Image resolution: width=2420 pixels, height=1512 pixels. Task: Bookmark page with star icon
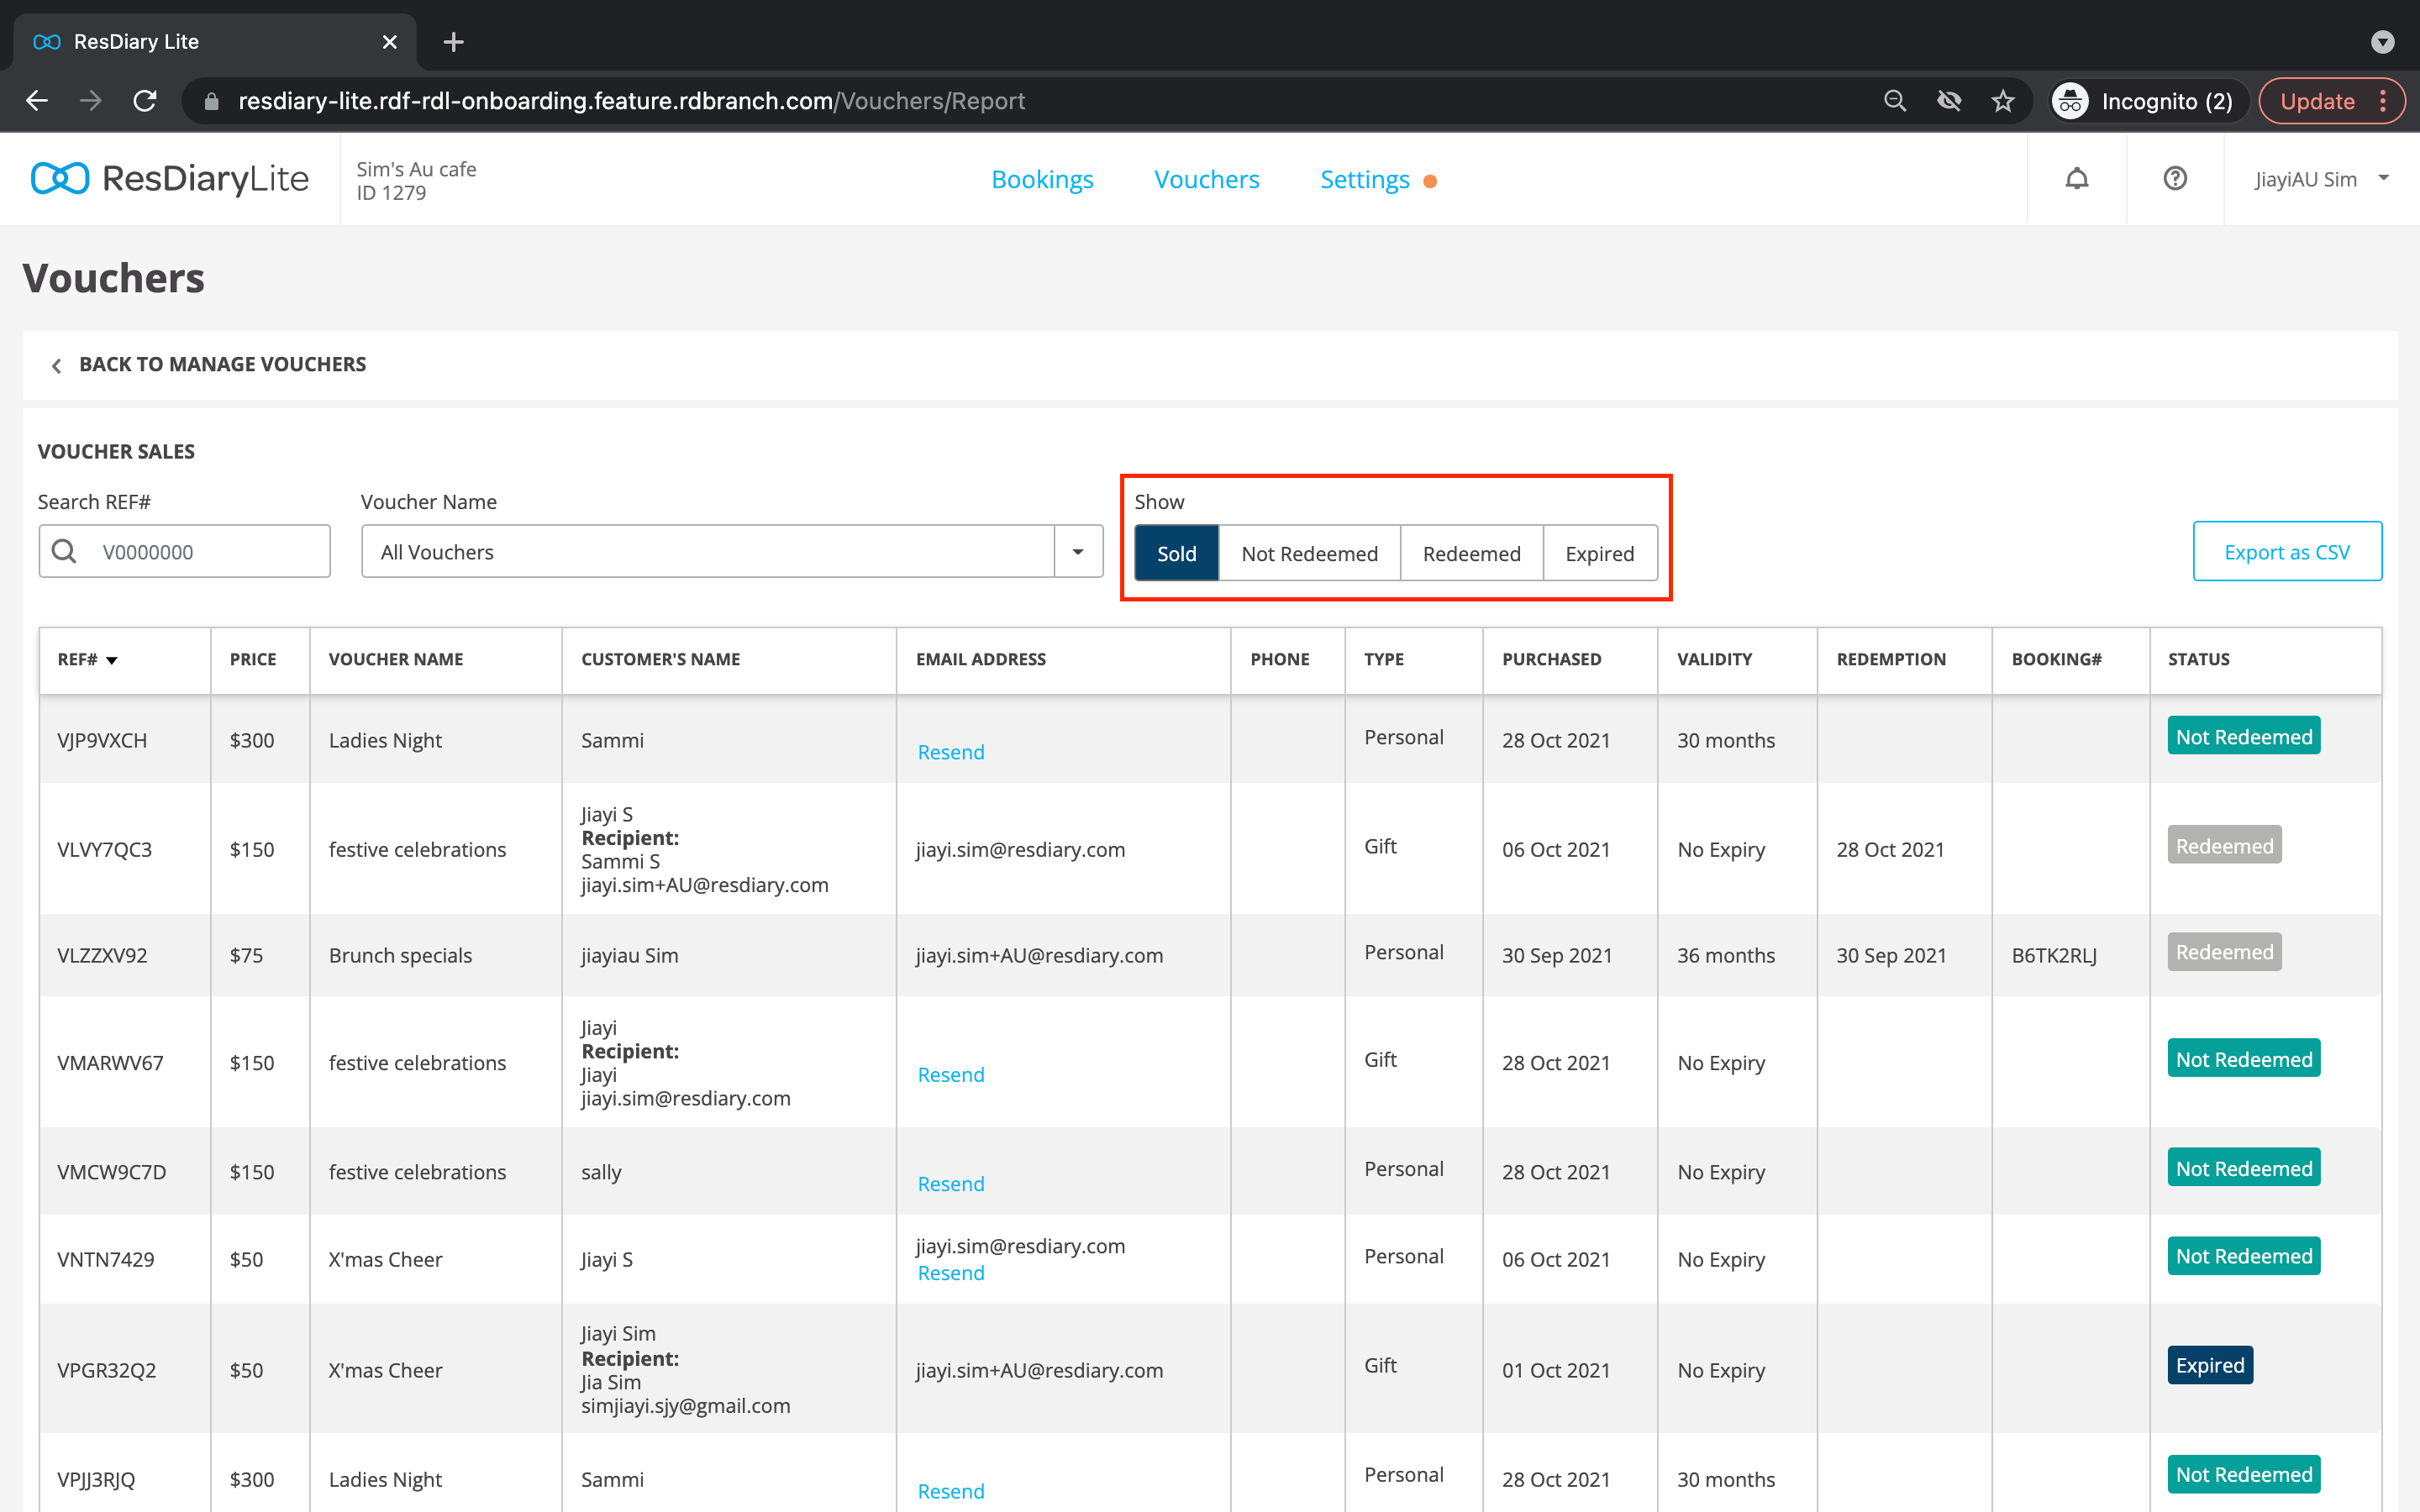pos(2002,101)
